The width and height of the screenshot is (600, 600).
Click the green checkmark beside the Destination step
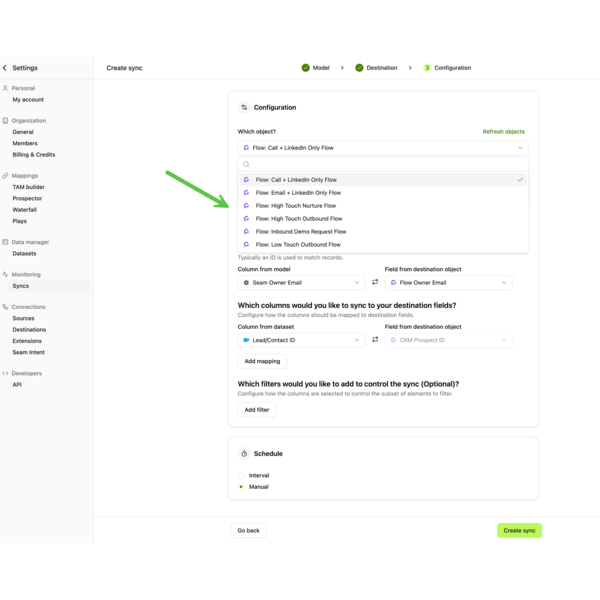(359, 68)
